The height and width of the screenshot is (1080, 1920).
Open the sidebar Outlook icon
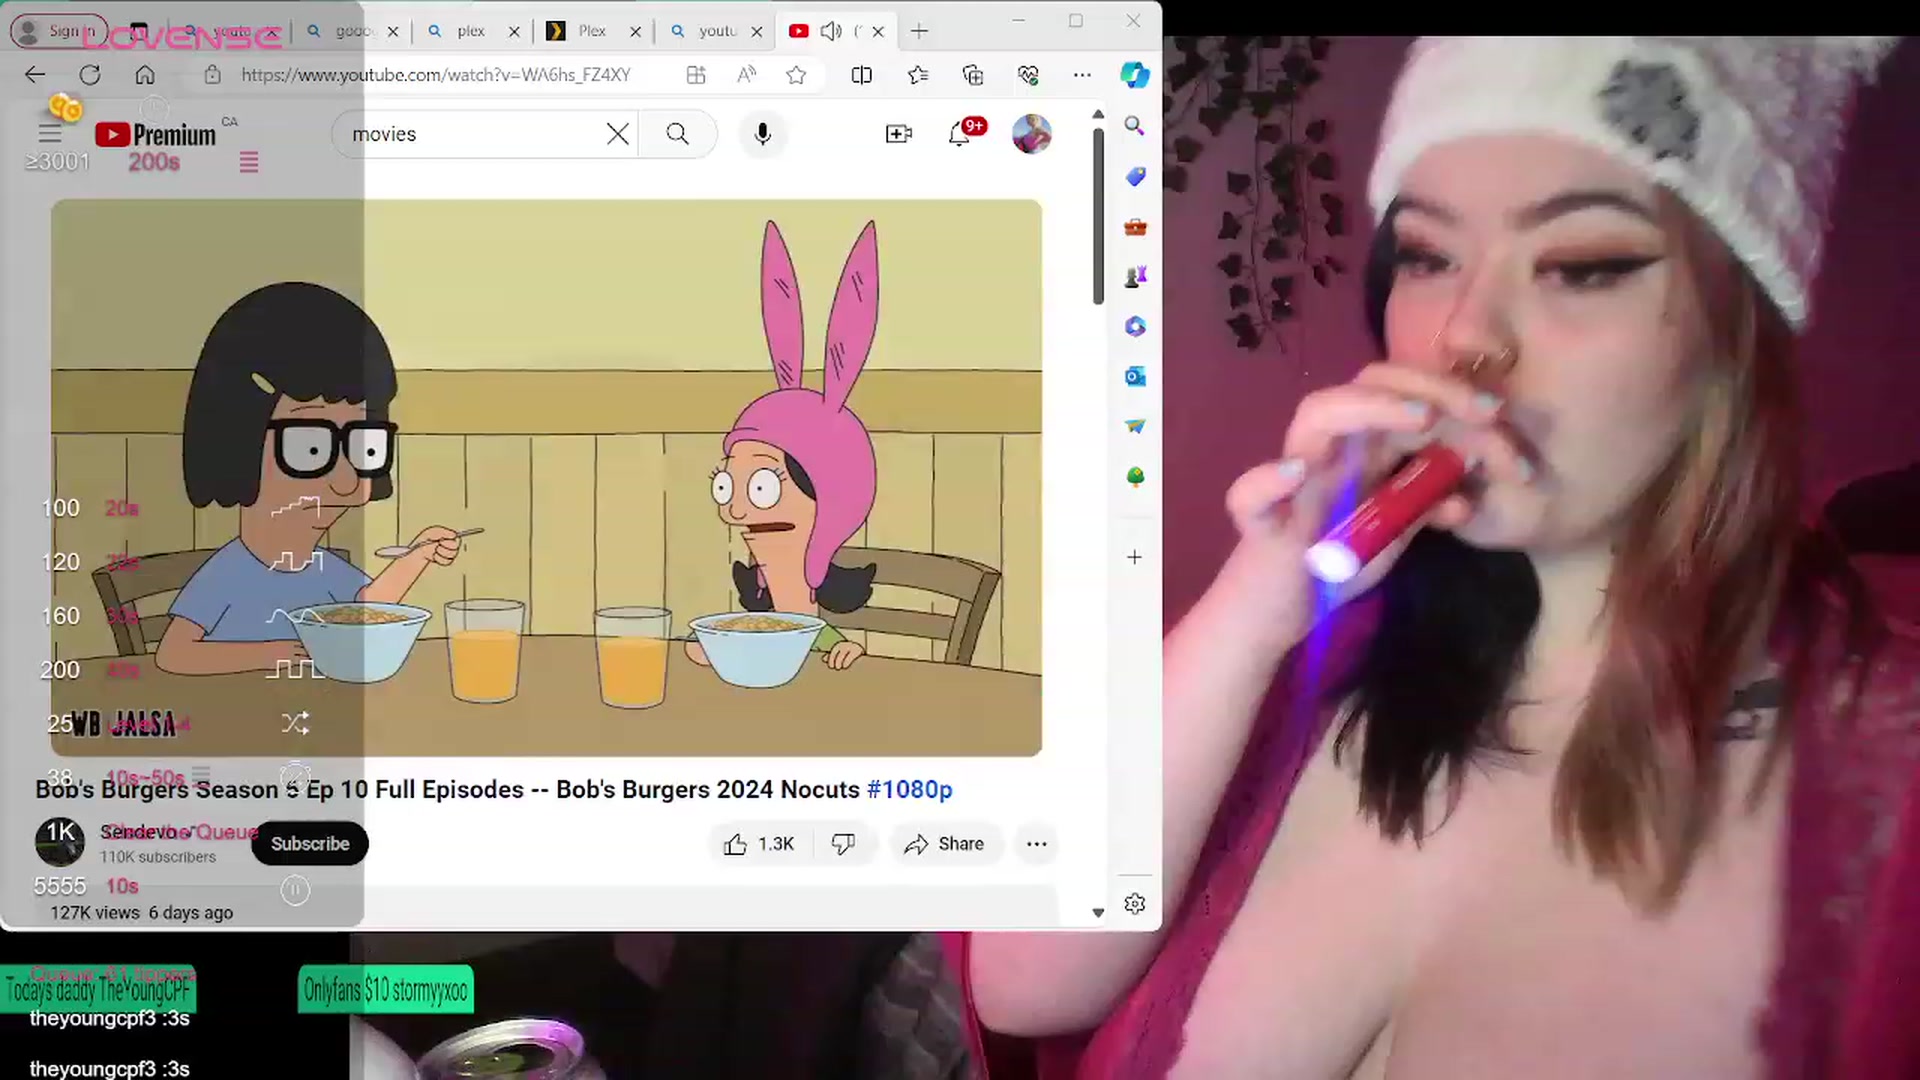click(1134, 377)
